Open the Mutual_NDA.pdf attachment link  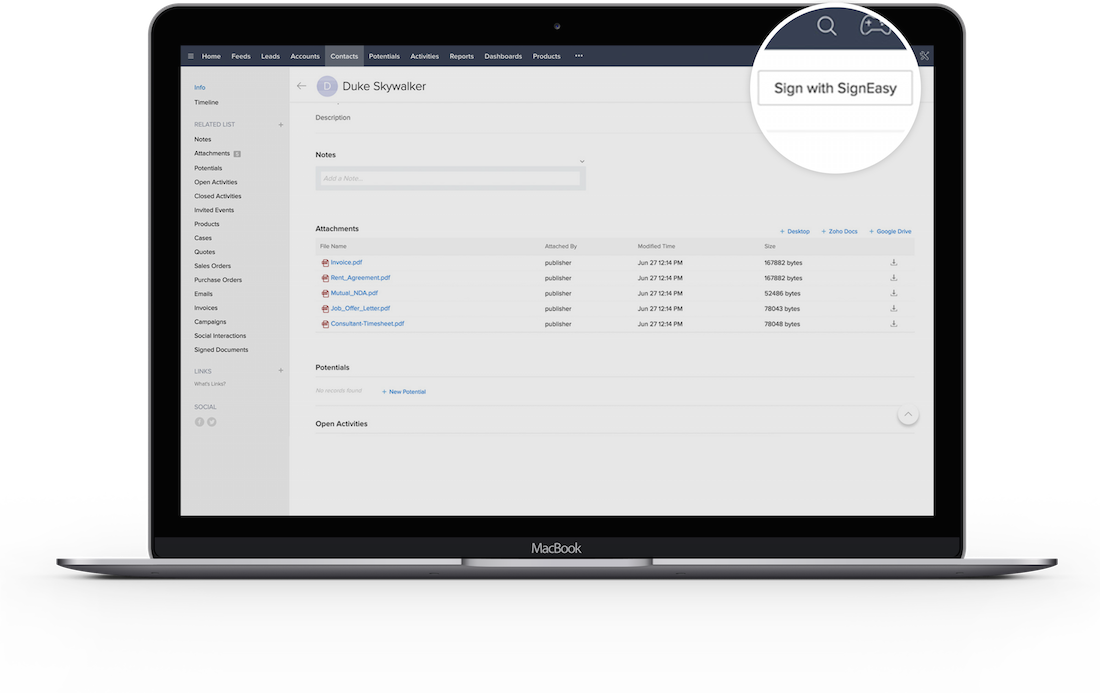click(x=354, y=293)
